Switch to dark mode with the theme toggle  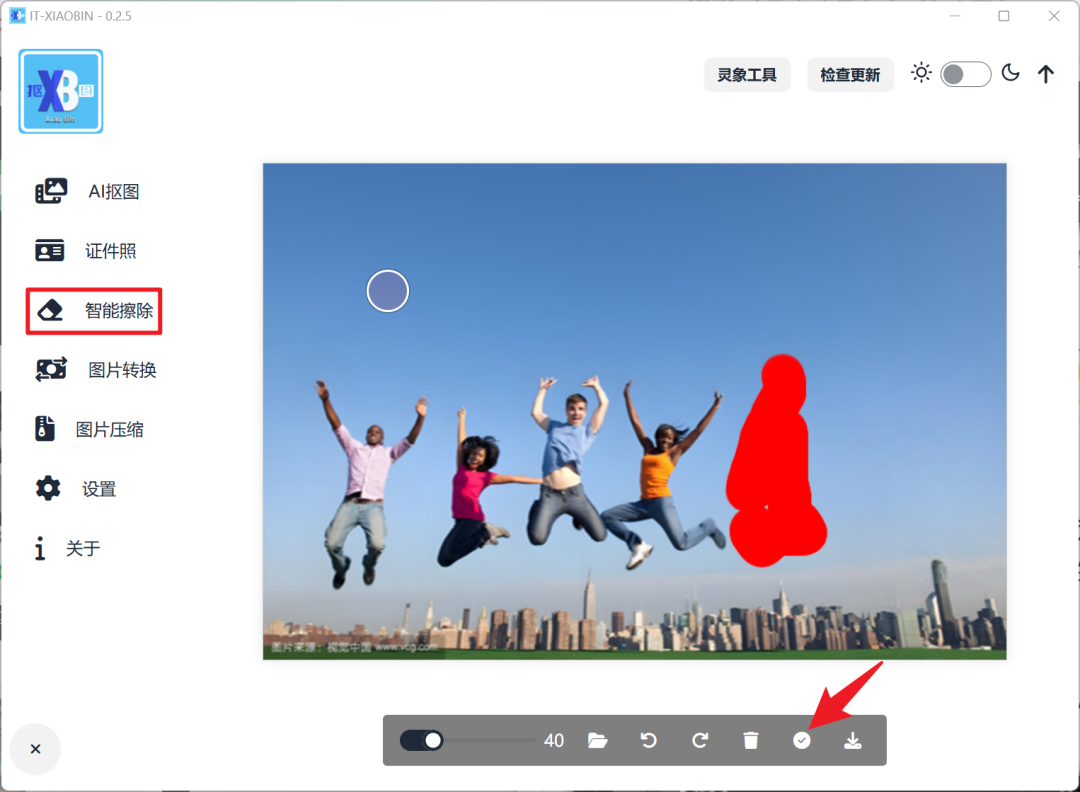point(1010,73)
